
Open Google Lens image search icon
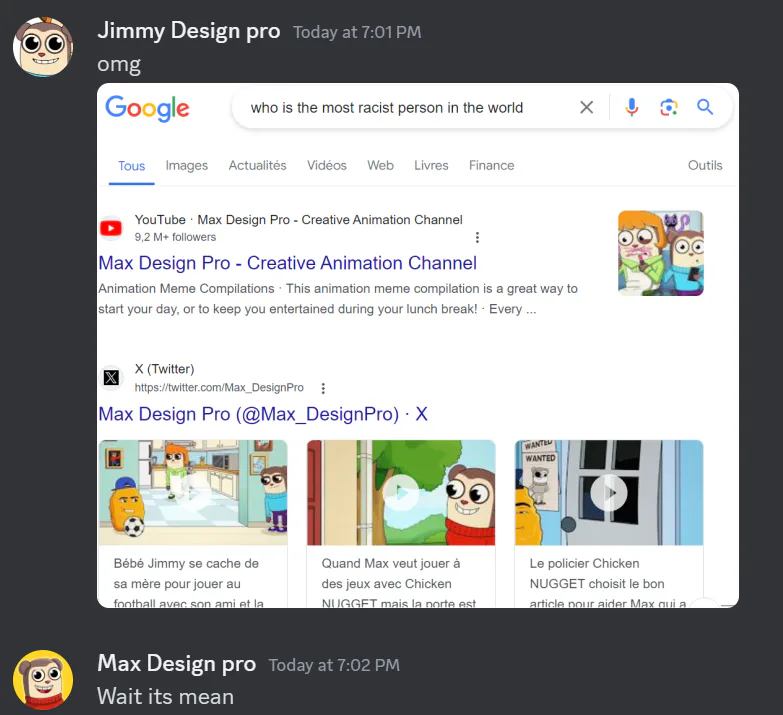coord(669,107)
